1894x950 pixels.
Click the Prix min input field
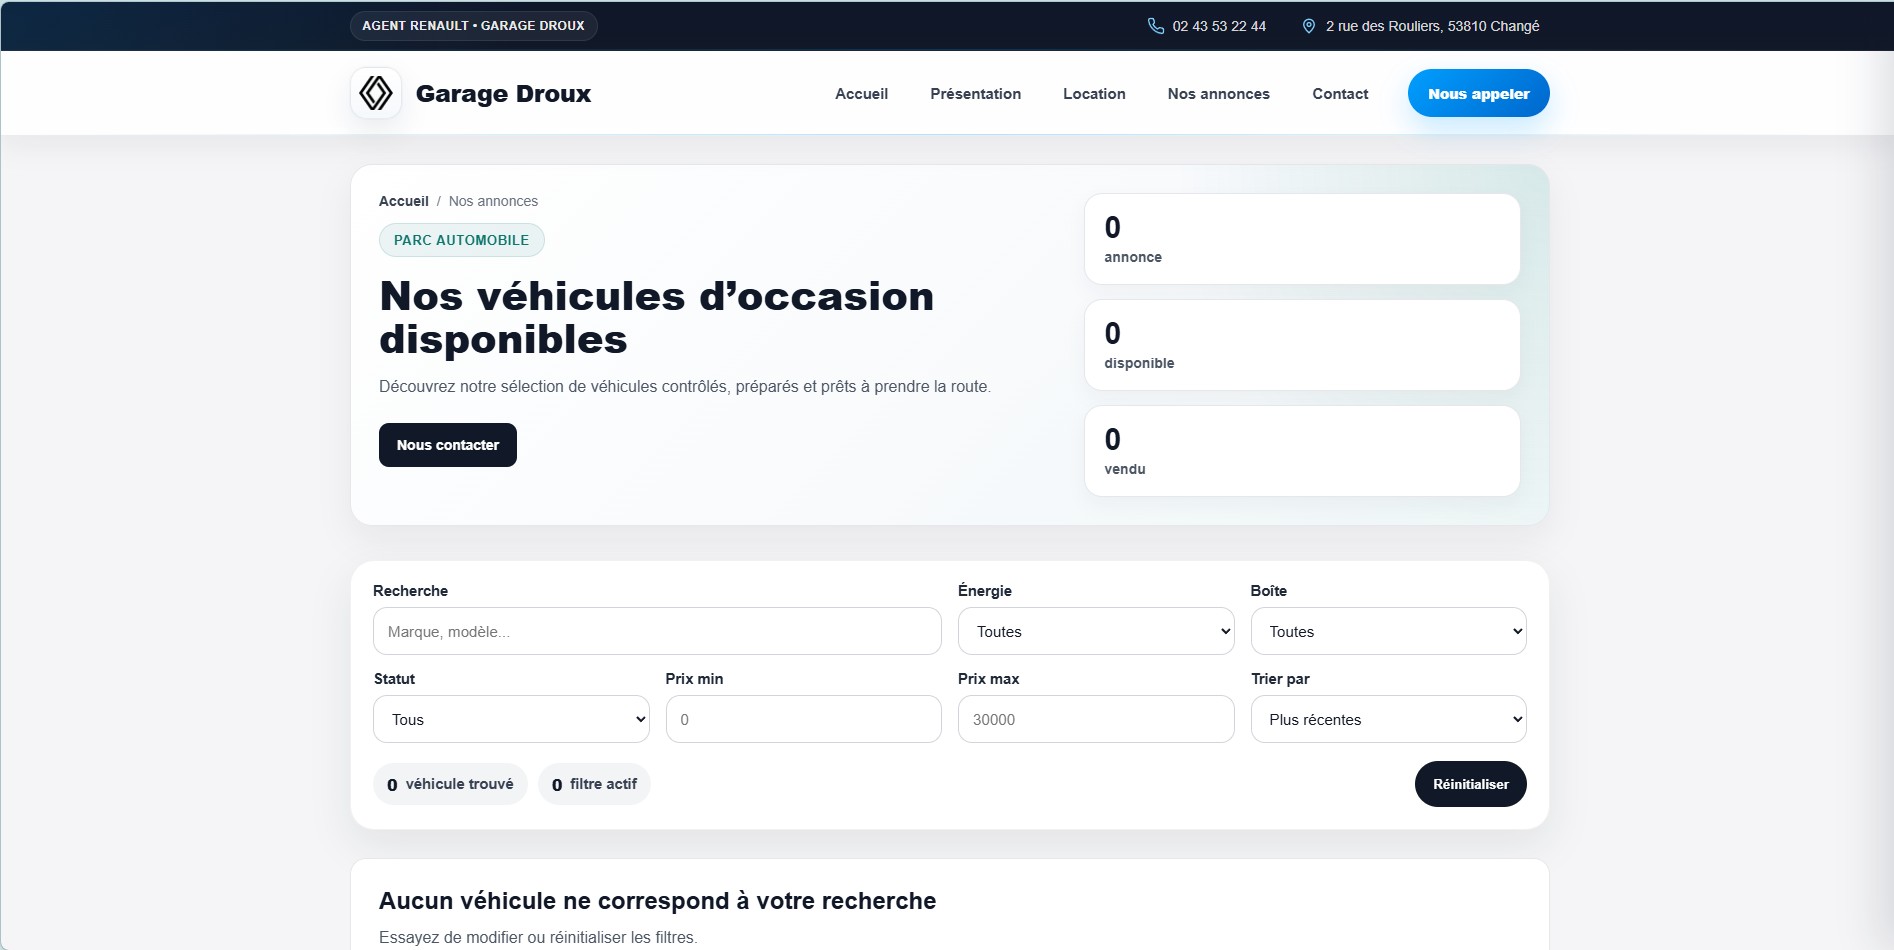(803, 719)
